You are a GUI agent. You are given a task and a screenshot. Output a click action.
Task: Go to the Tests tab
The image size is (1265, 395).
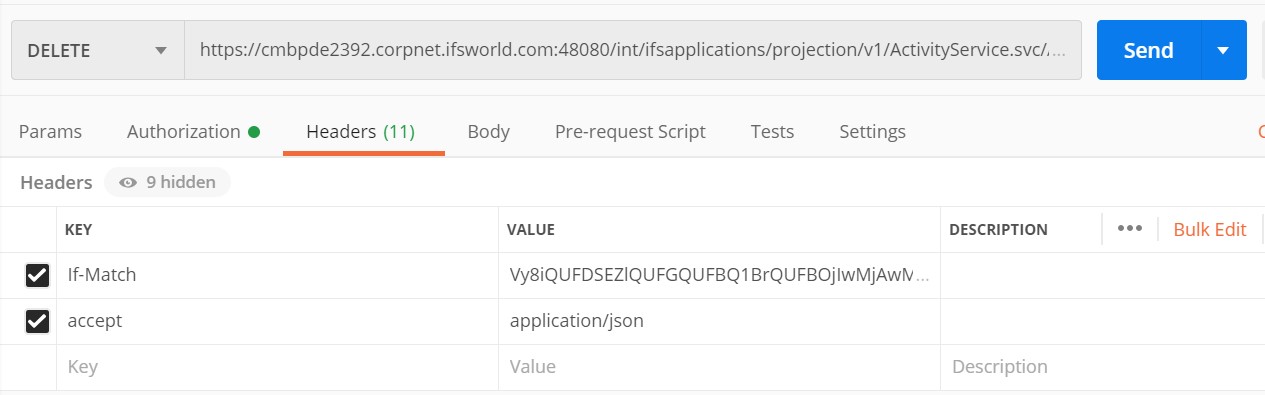772,131
